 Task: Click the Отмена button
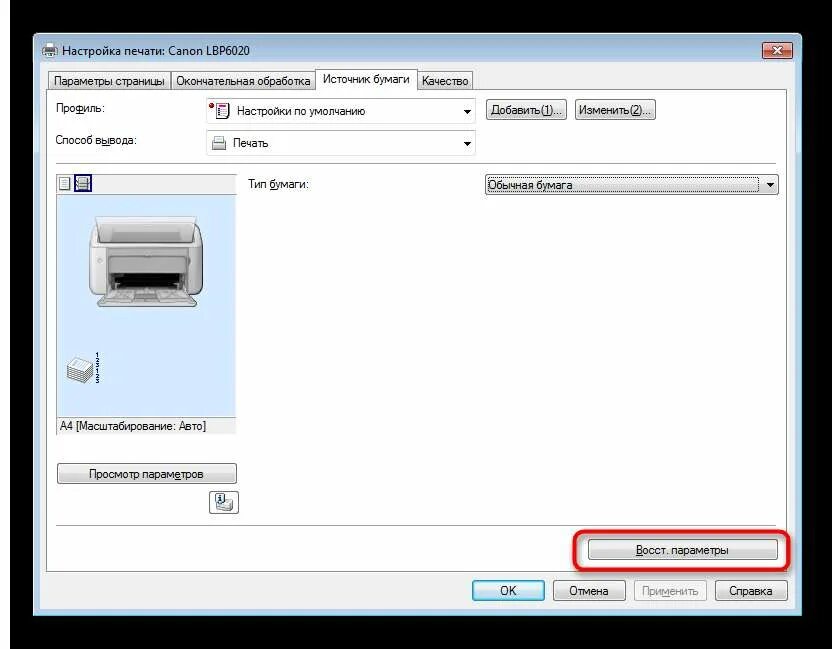[589, 590]
